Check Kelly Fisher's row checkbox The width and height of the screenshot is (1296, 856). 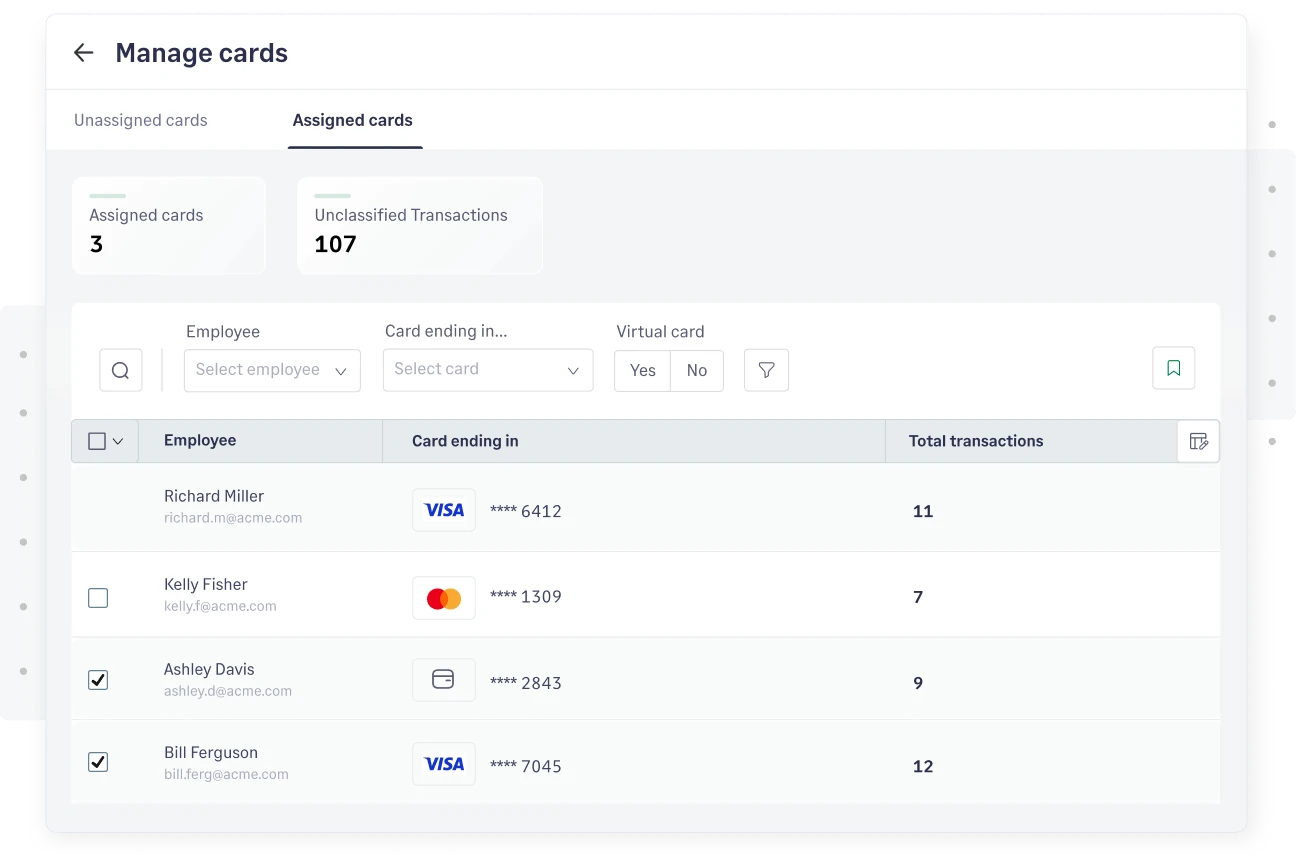coord(97,597)
